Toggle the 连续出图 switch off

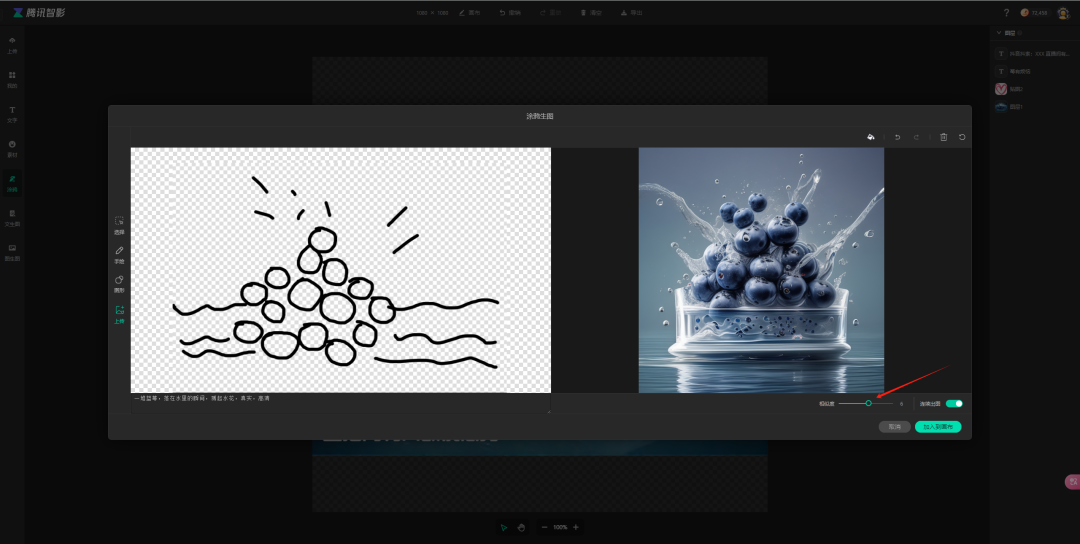[x=954, y=403]
